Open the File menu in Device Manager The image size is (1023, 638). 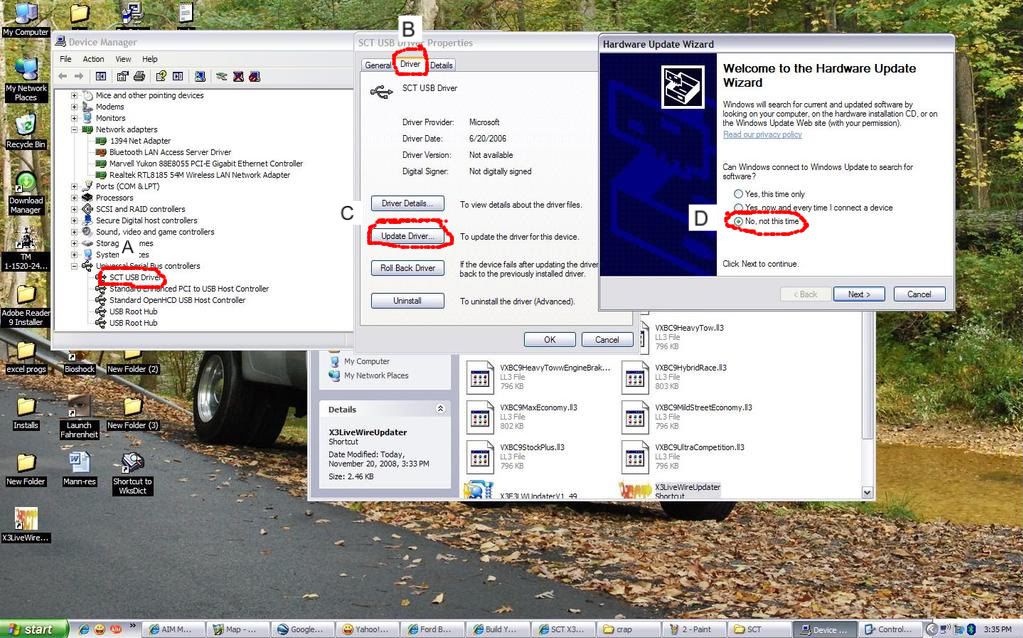tap(66, 59)
